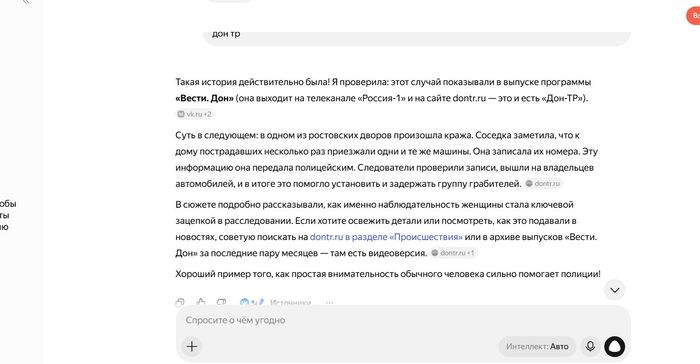Click the microphone voice input icon

(x=590, y=346)
